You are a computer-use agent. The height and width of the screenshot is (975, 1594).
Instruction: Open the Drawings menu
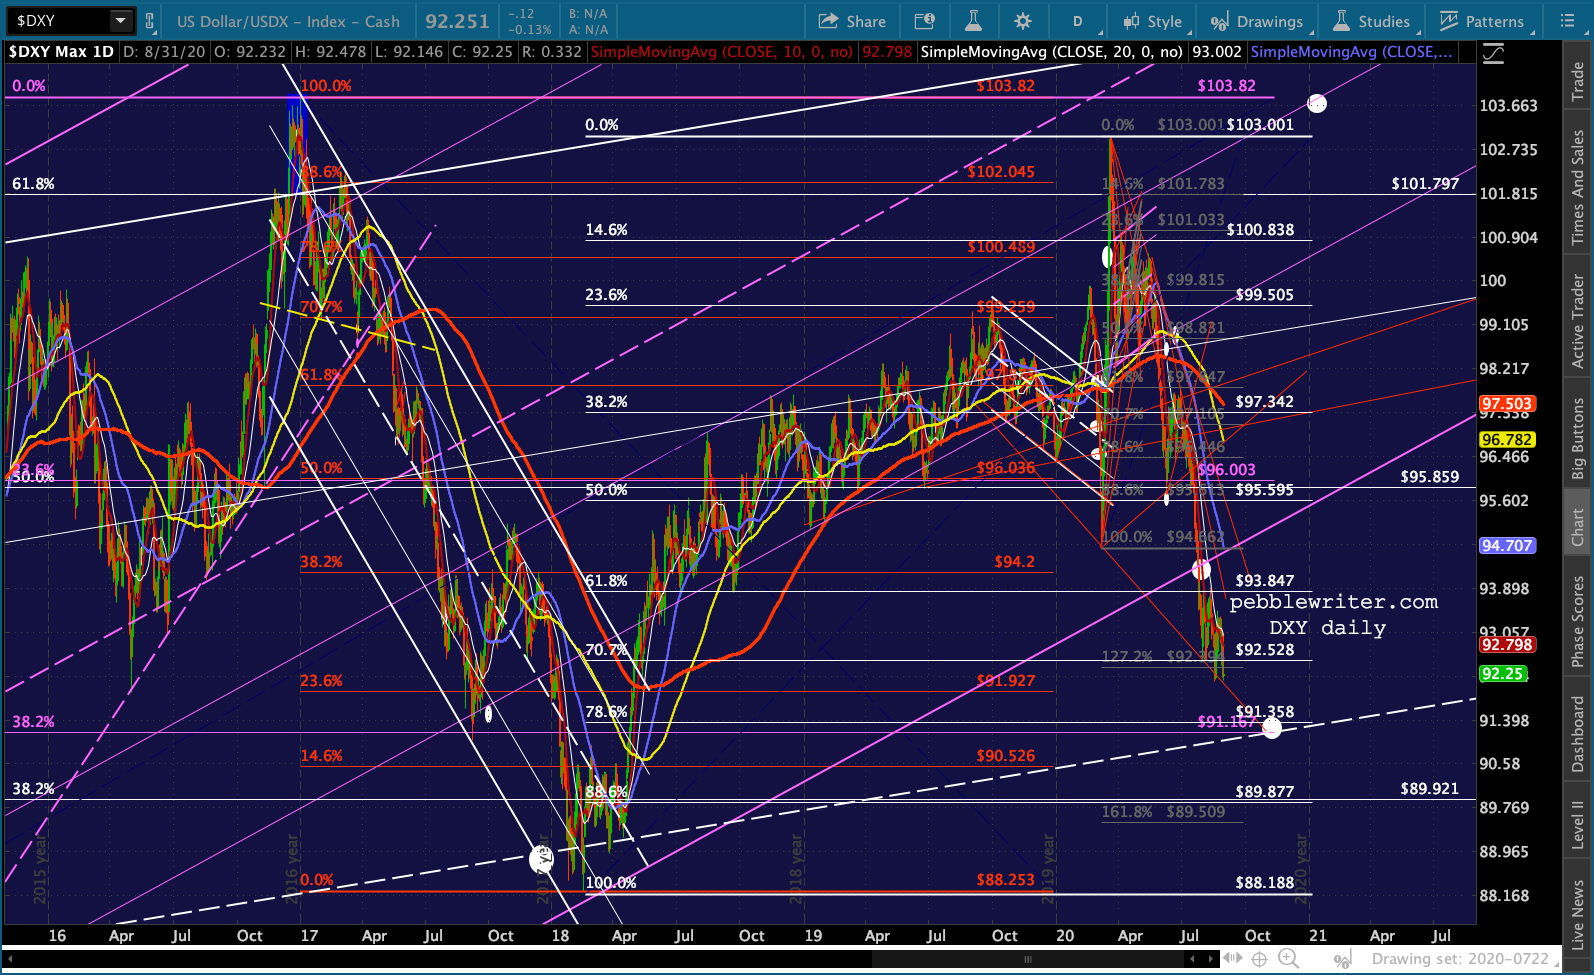click(1257, 21)
